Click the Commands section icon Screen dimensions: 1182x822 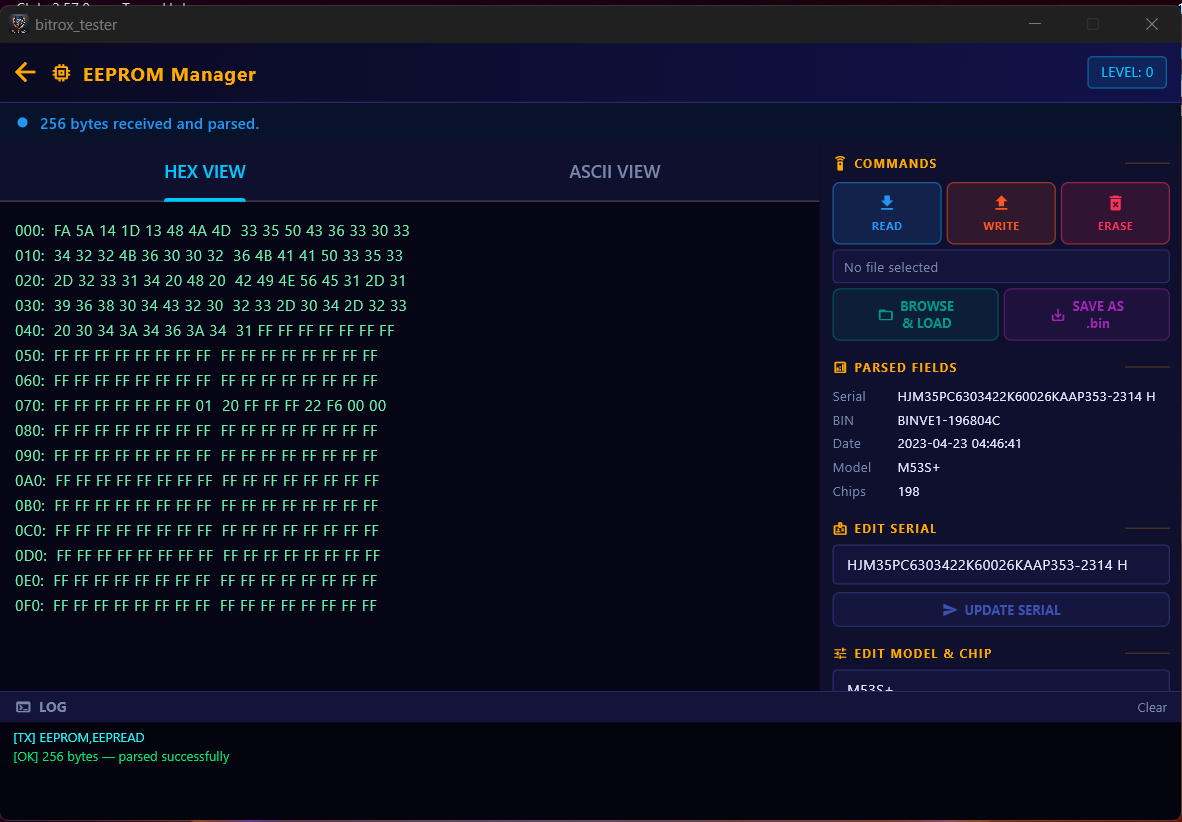(x=840, y=164)
